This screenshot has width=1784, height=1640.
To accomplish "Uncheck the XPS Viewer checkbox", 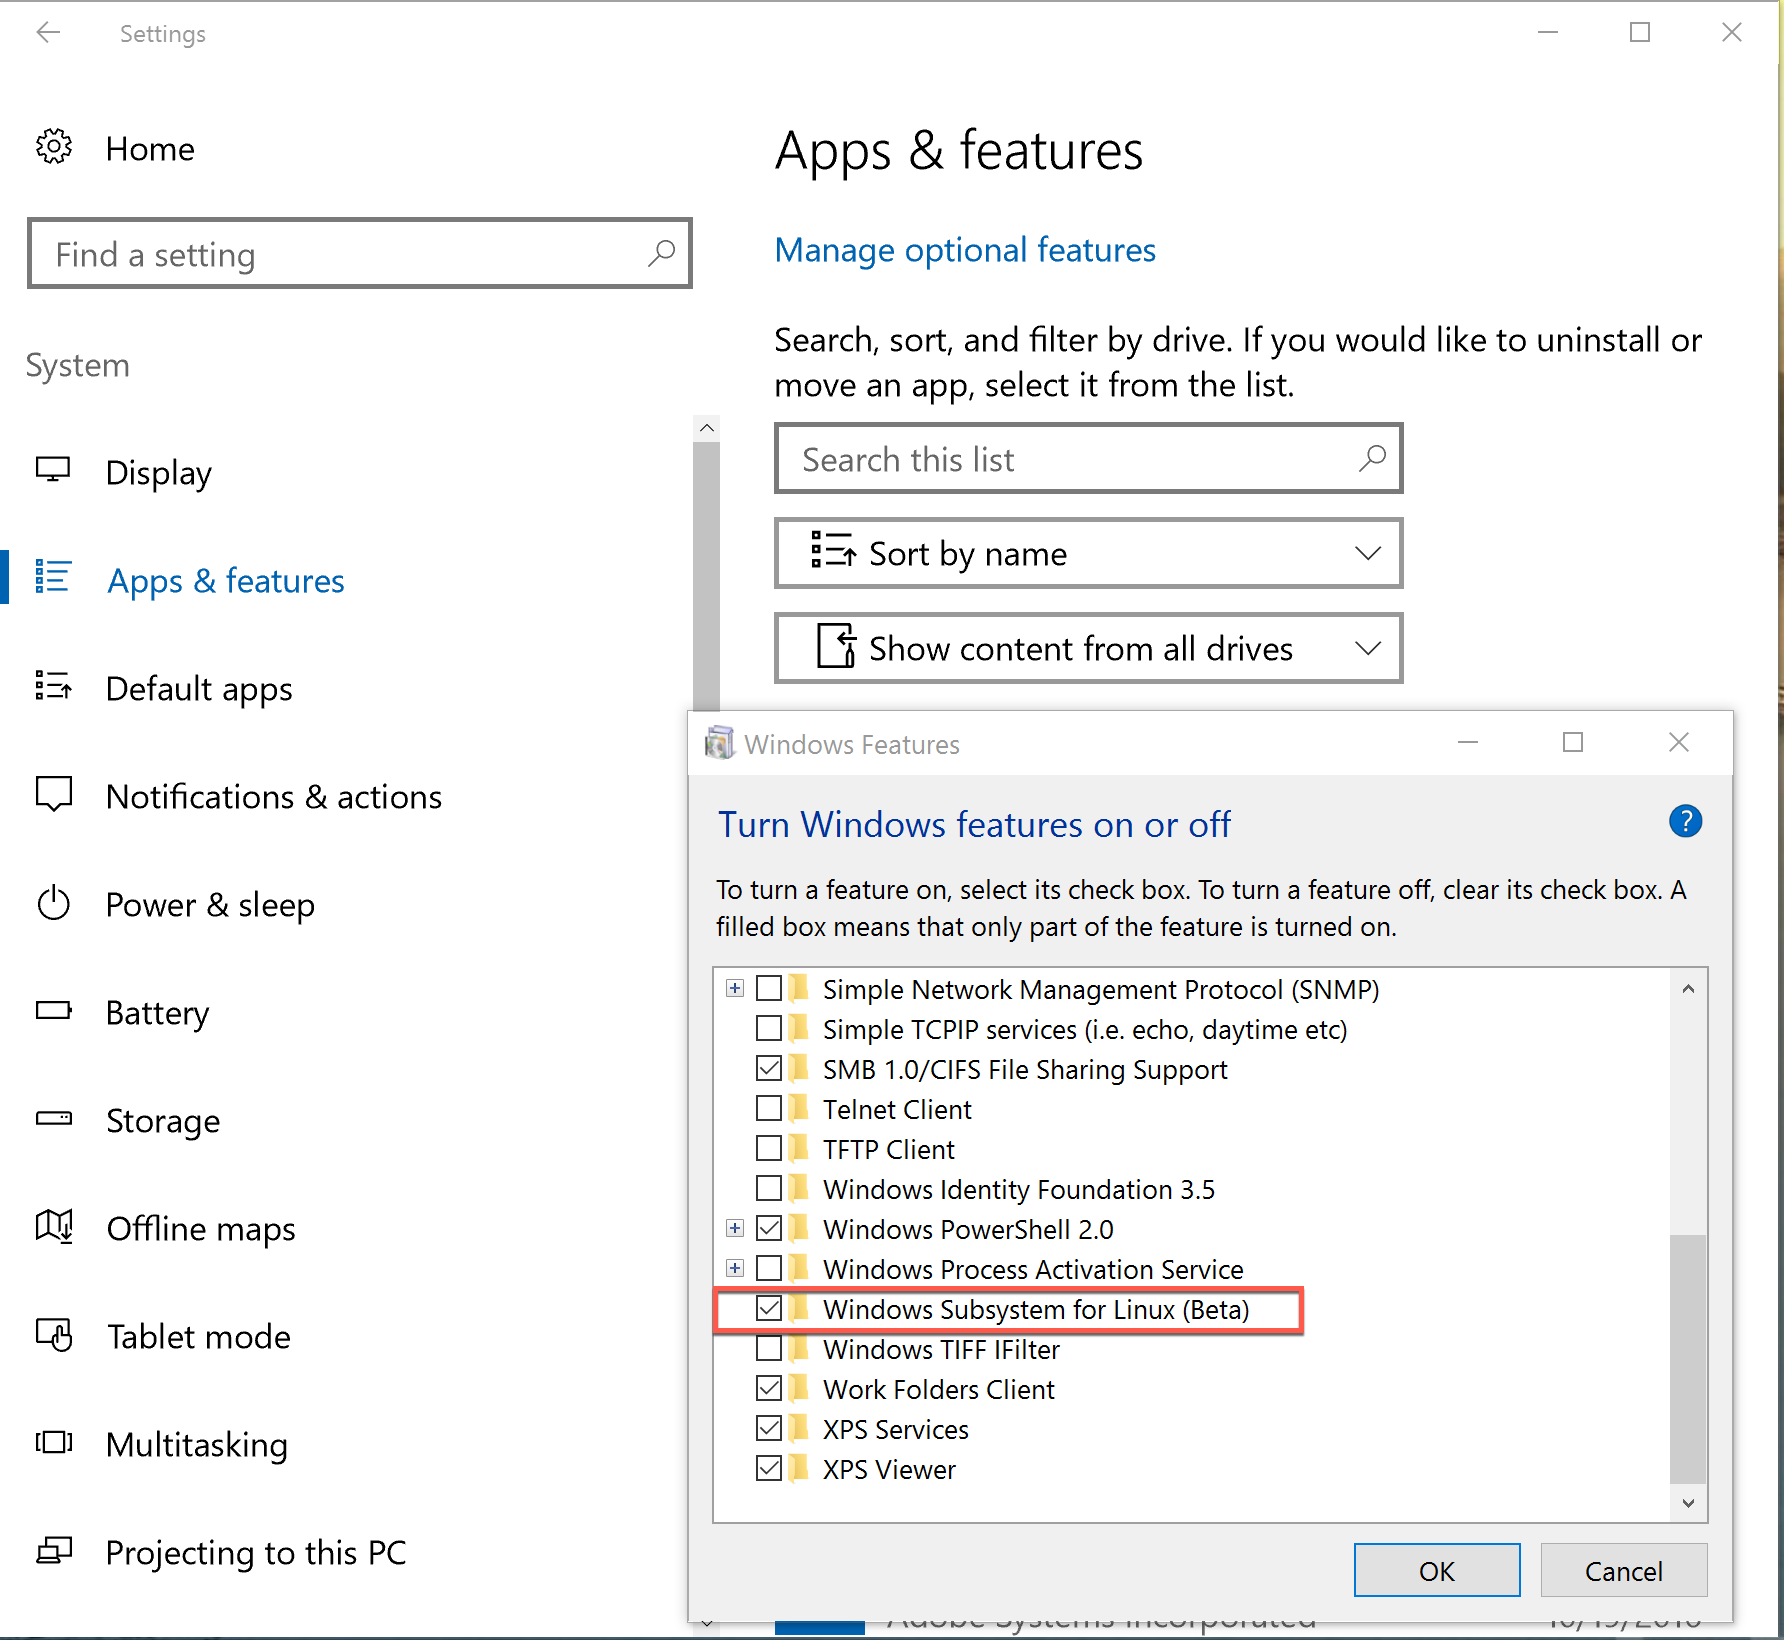I will [x=769, y=1469].
